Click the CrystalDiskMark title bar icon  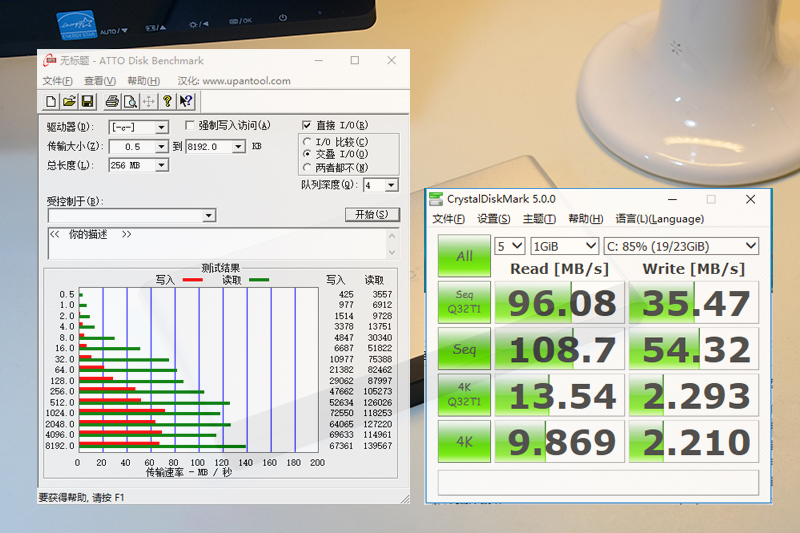[x=436, y=199]
